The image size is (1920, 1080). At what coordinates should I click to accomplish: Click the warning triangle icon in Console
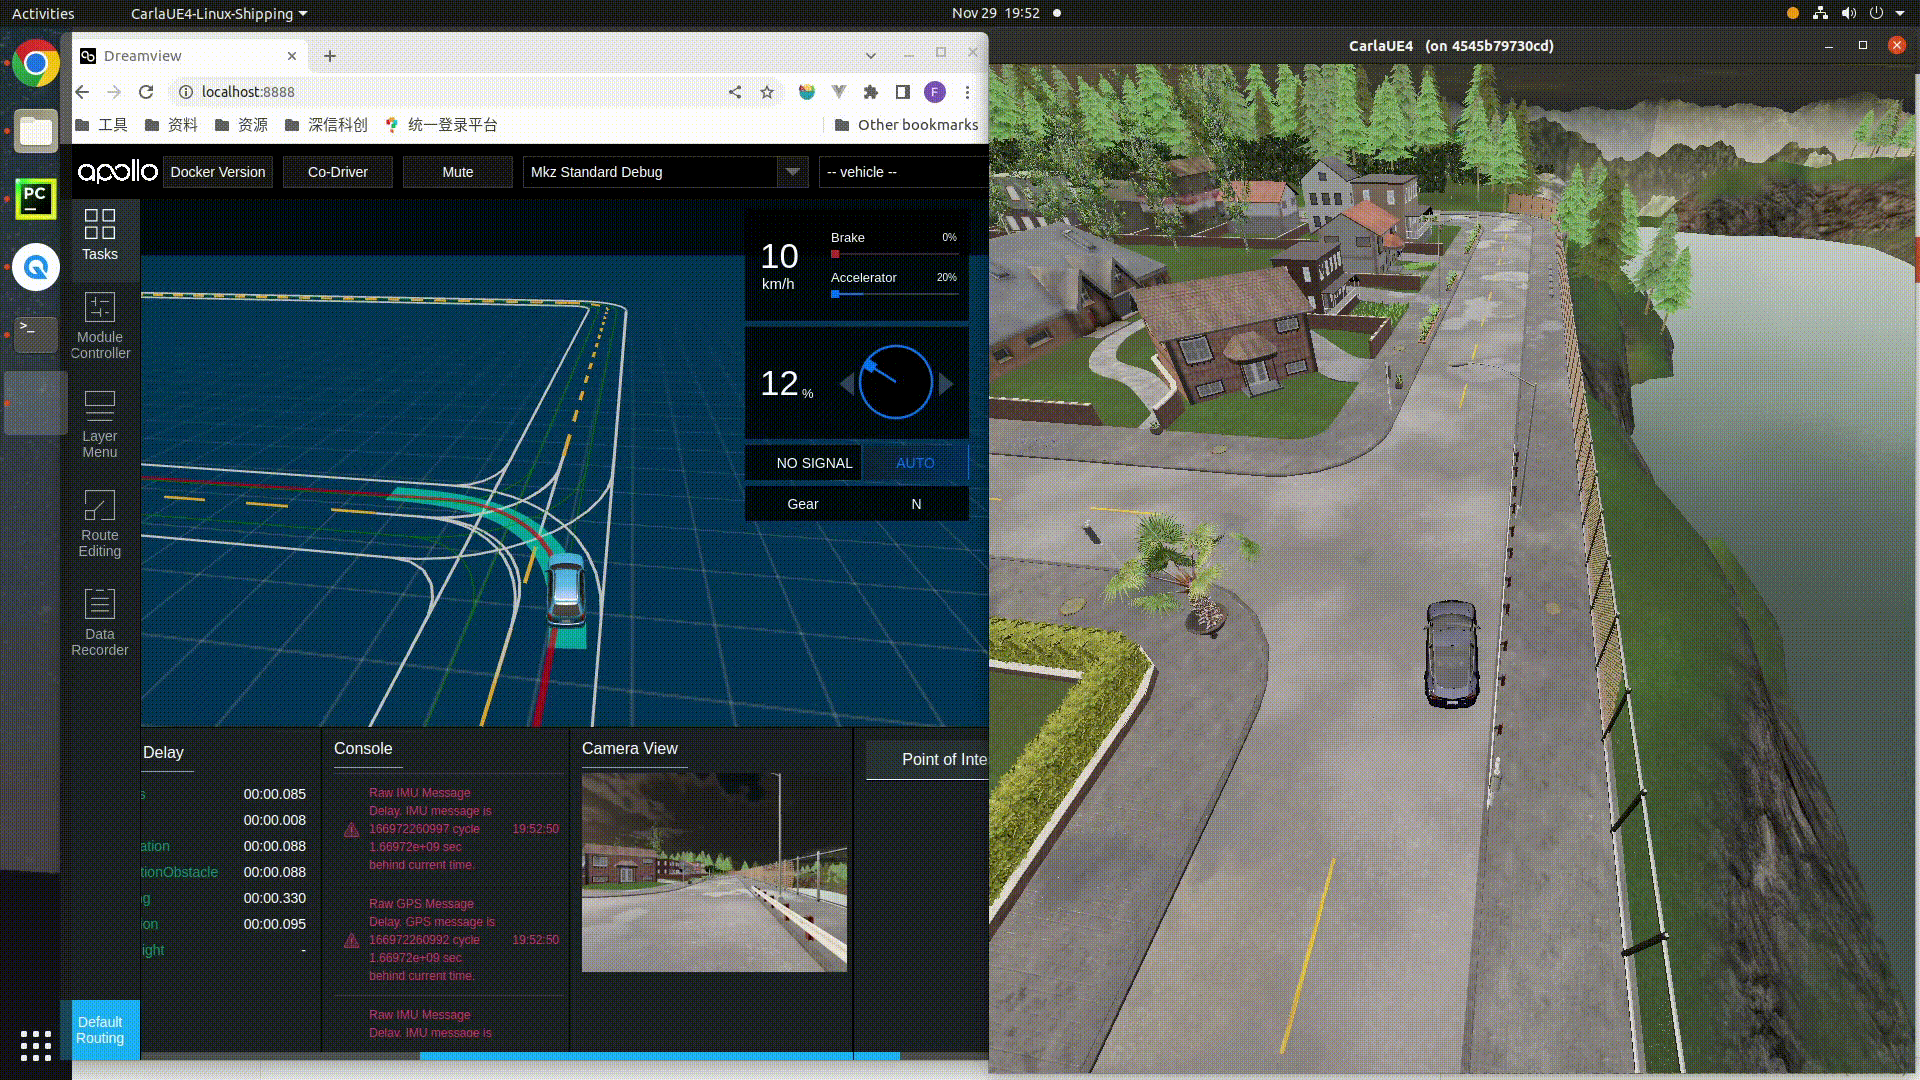click(351, 828)
